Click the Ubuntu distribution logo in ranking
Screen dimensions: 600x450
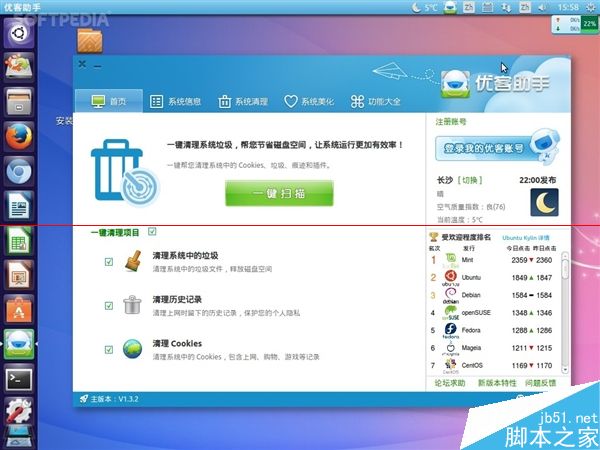pos(451,278)
